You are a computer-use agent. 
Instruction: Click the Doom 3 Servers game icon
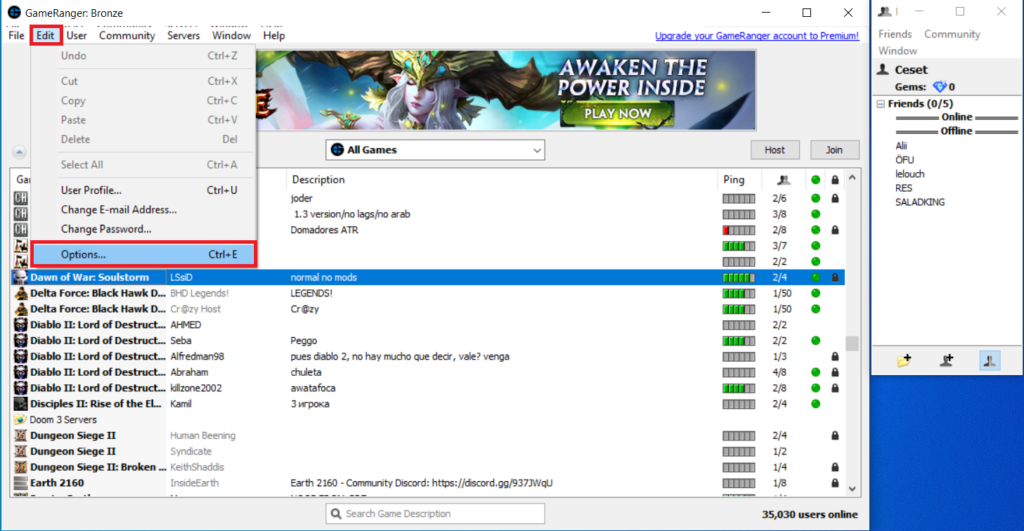click(20, 420)
